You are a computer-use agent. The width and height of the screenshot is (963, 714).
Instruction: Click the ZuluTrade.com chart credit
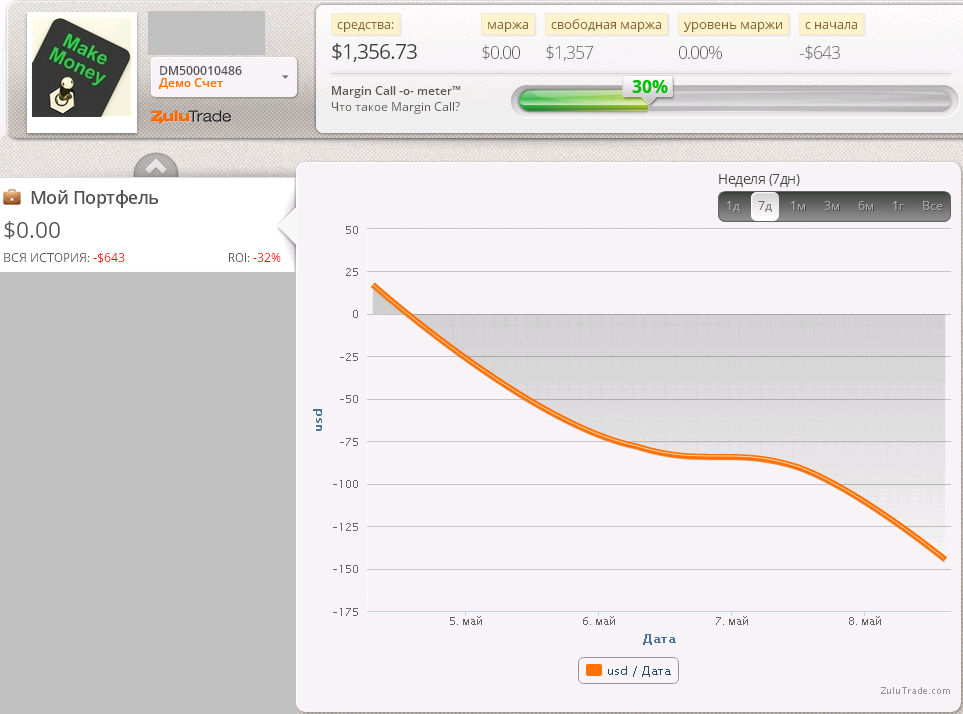pyautogui.click(x=915, y=691)
